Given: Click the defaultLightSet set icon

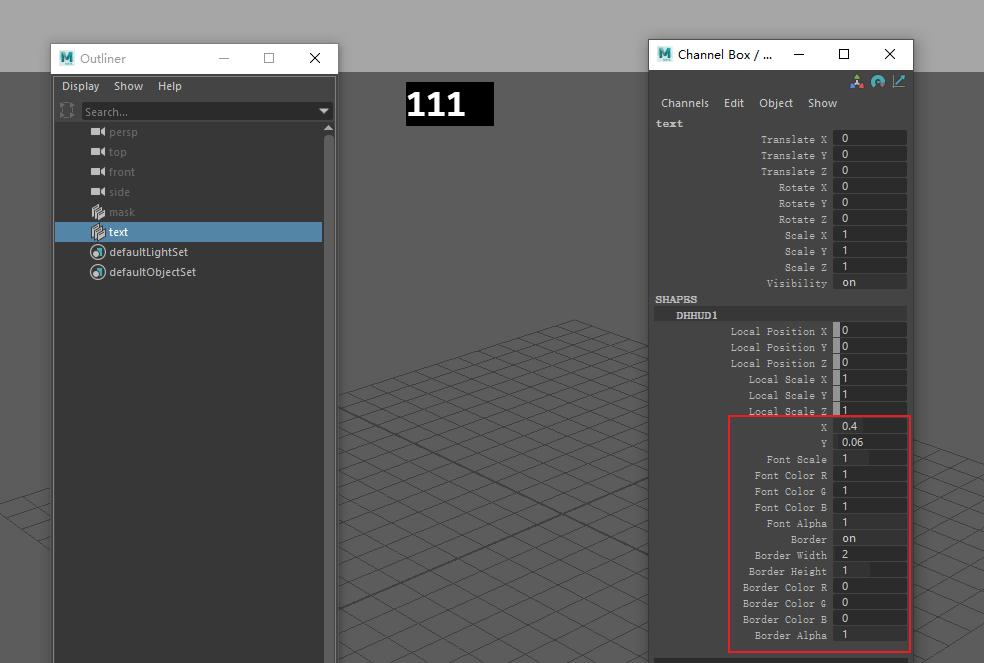Looking at the screenshot, I should [x=98, y=252].
